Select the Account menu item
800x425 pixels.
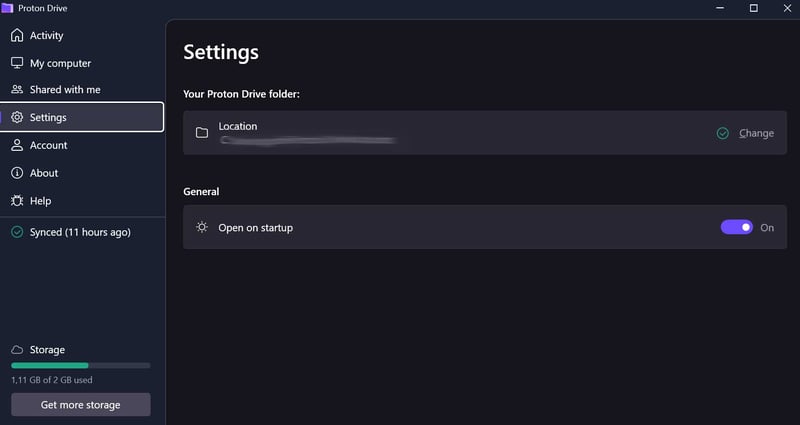pyautogui.click(x=48, y=145)
